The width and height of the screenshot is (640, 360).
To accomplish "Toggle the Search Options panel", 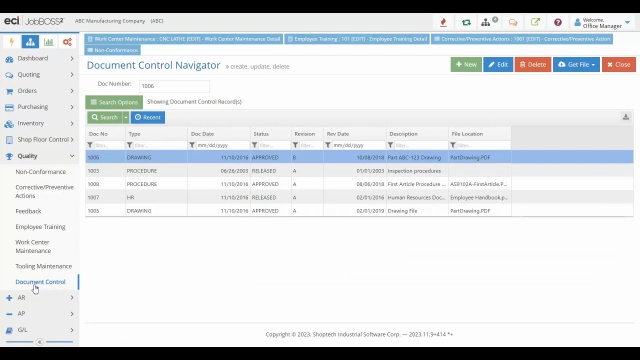I will [x=114, y=102].
